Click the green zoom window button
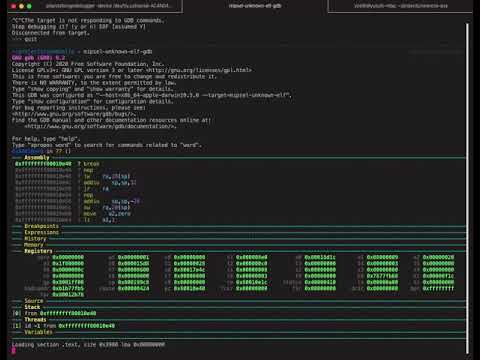The height and width of the screenshot is (360, 480). (x=29, y=6)
